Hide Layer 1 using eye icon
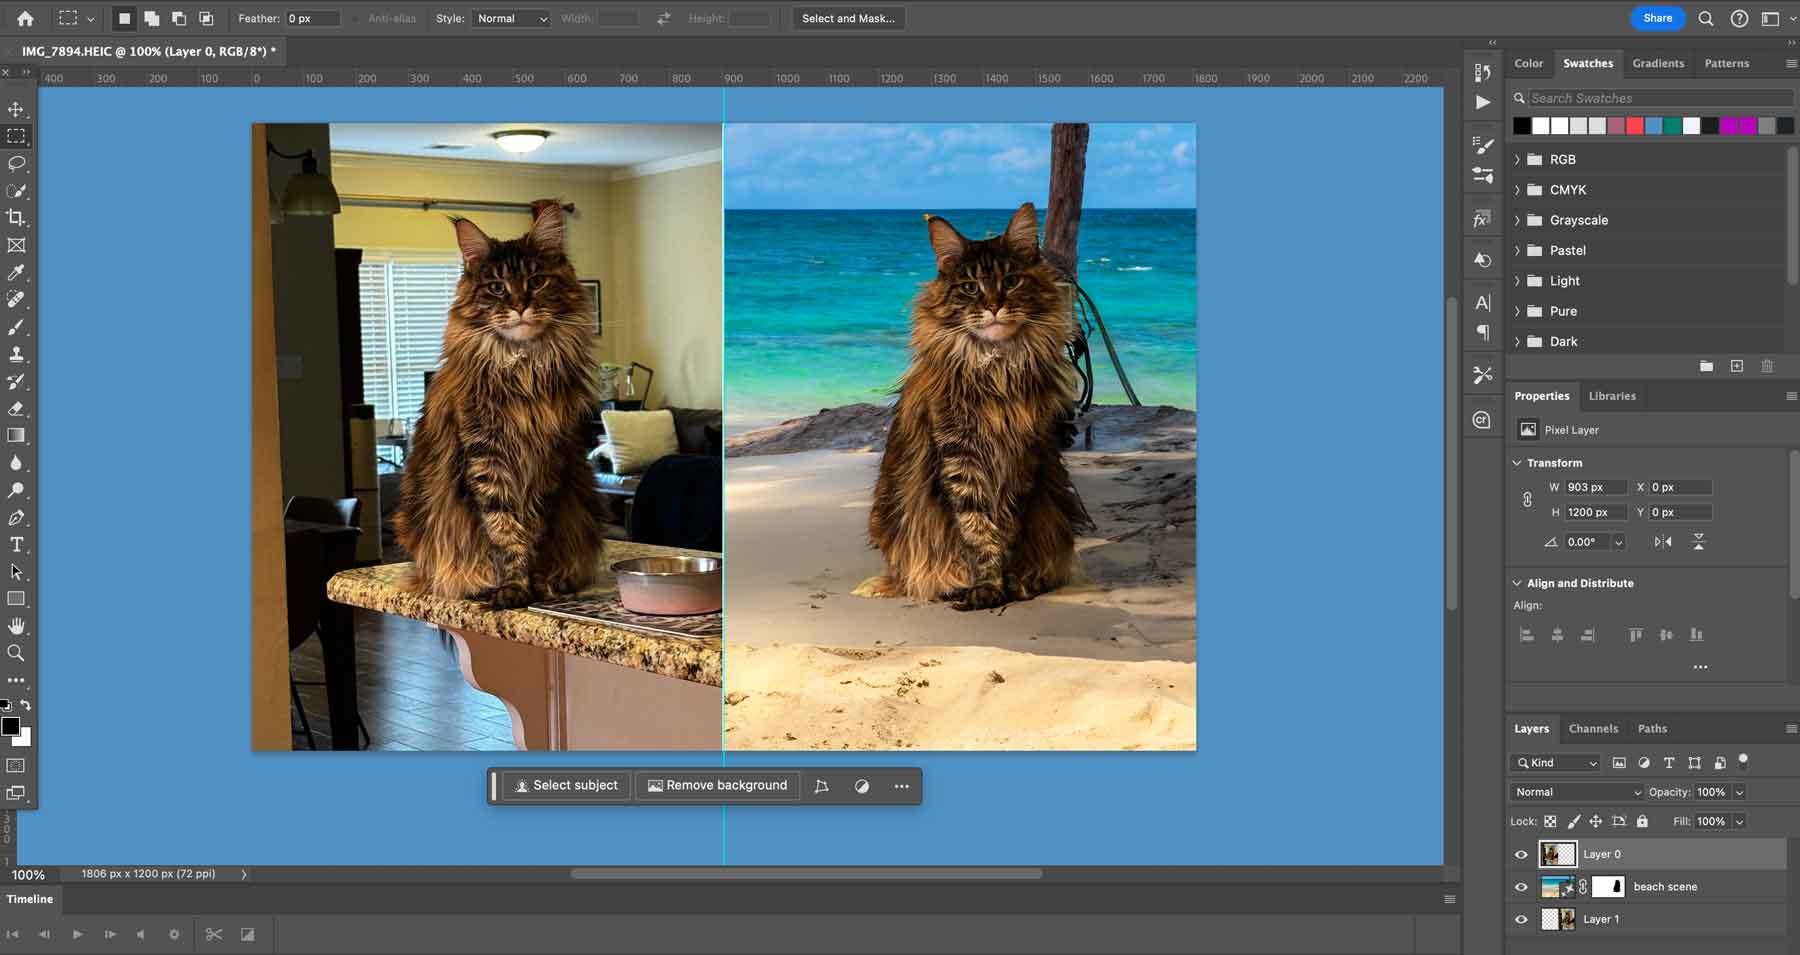The image size is (1800, 955). click(x=1521, y=920)
